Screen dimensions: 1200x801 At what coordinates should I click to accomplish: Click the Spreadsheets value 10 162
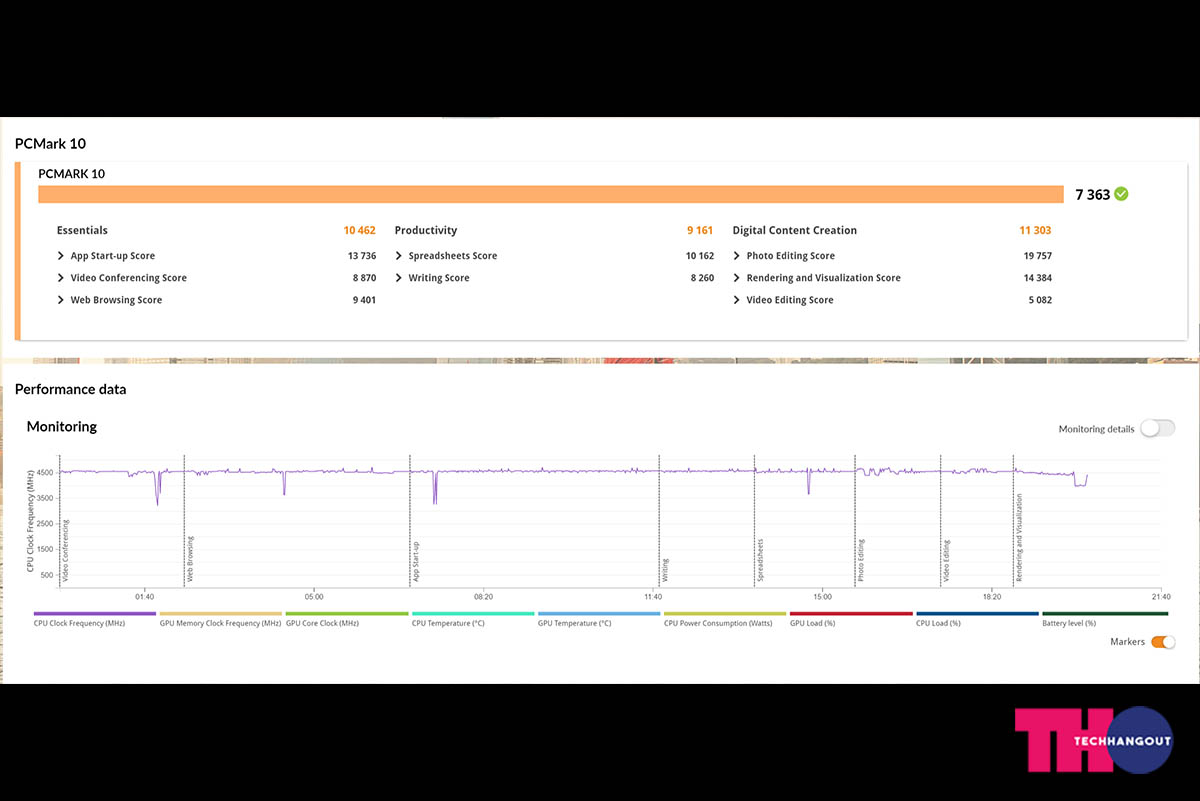coord(700,256)
